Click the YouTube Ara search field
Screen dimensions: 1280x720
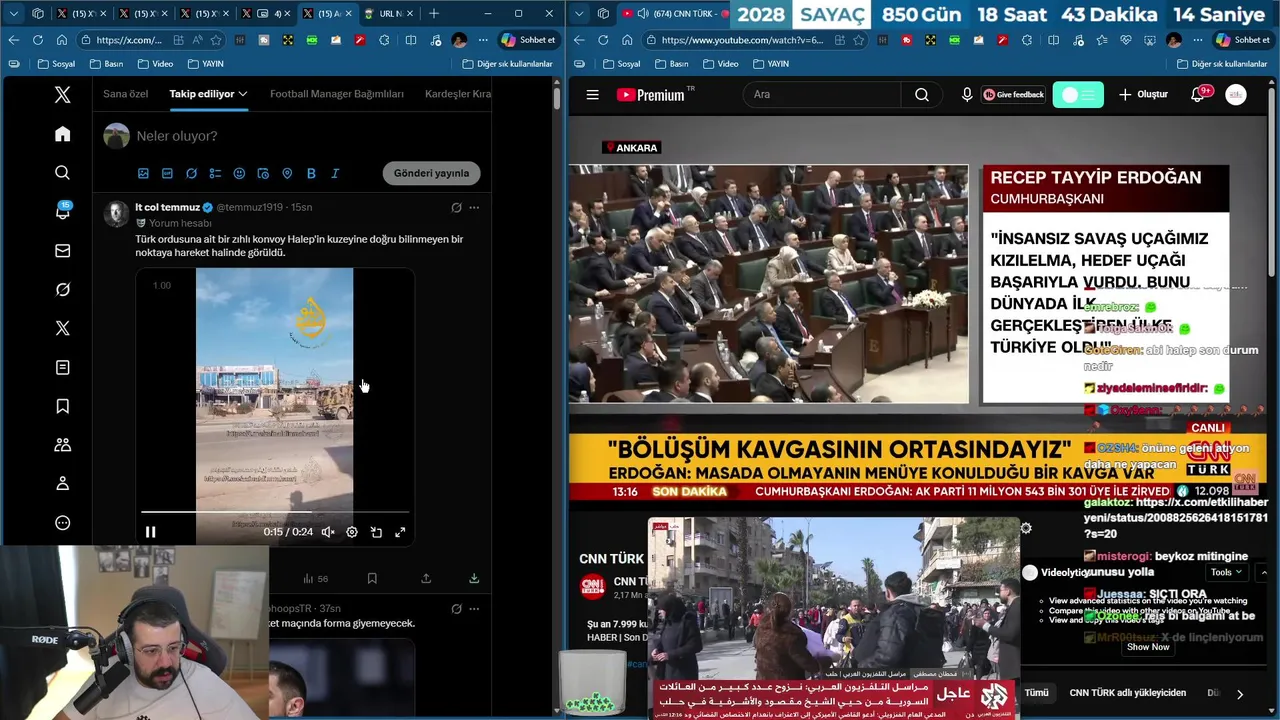pos(822,95)
